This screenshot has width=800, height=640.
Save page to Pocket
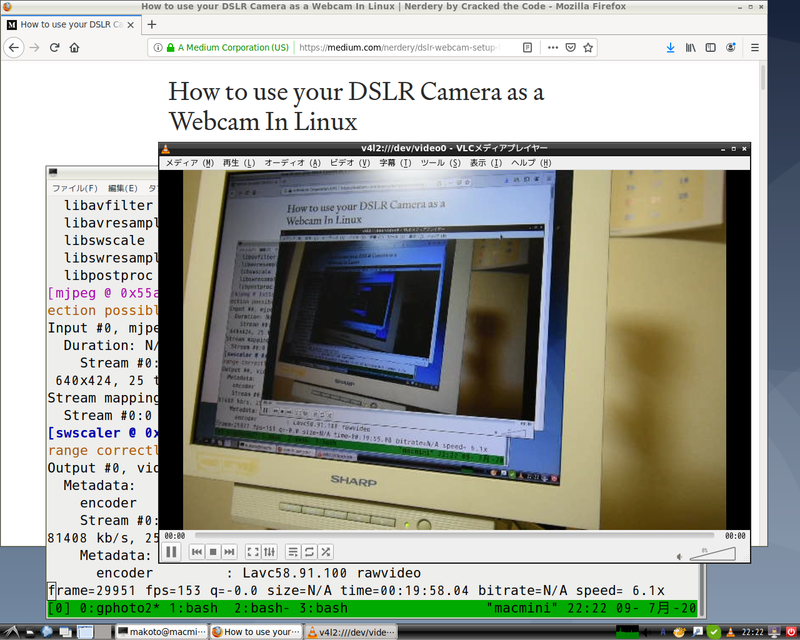570,47
